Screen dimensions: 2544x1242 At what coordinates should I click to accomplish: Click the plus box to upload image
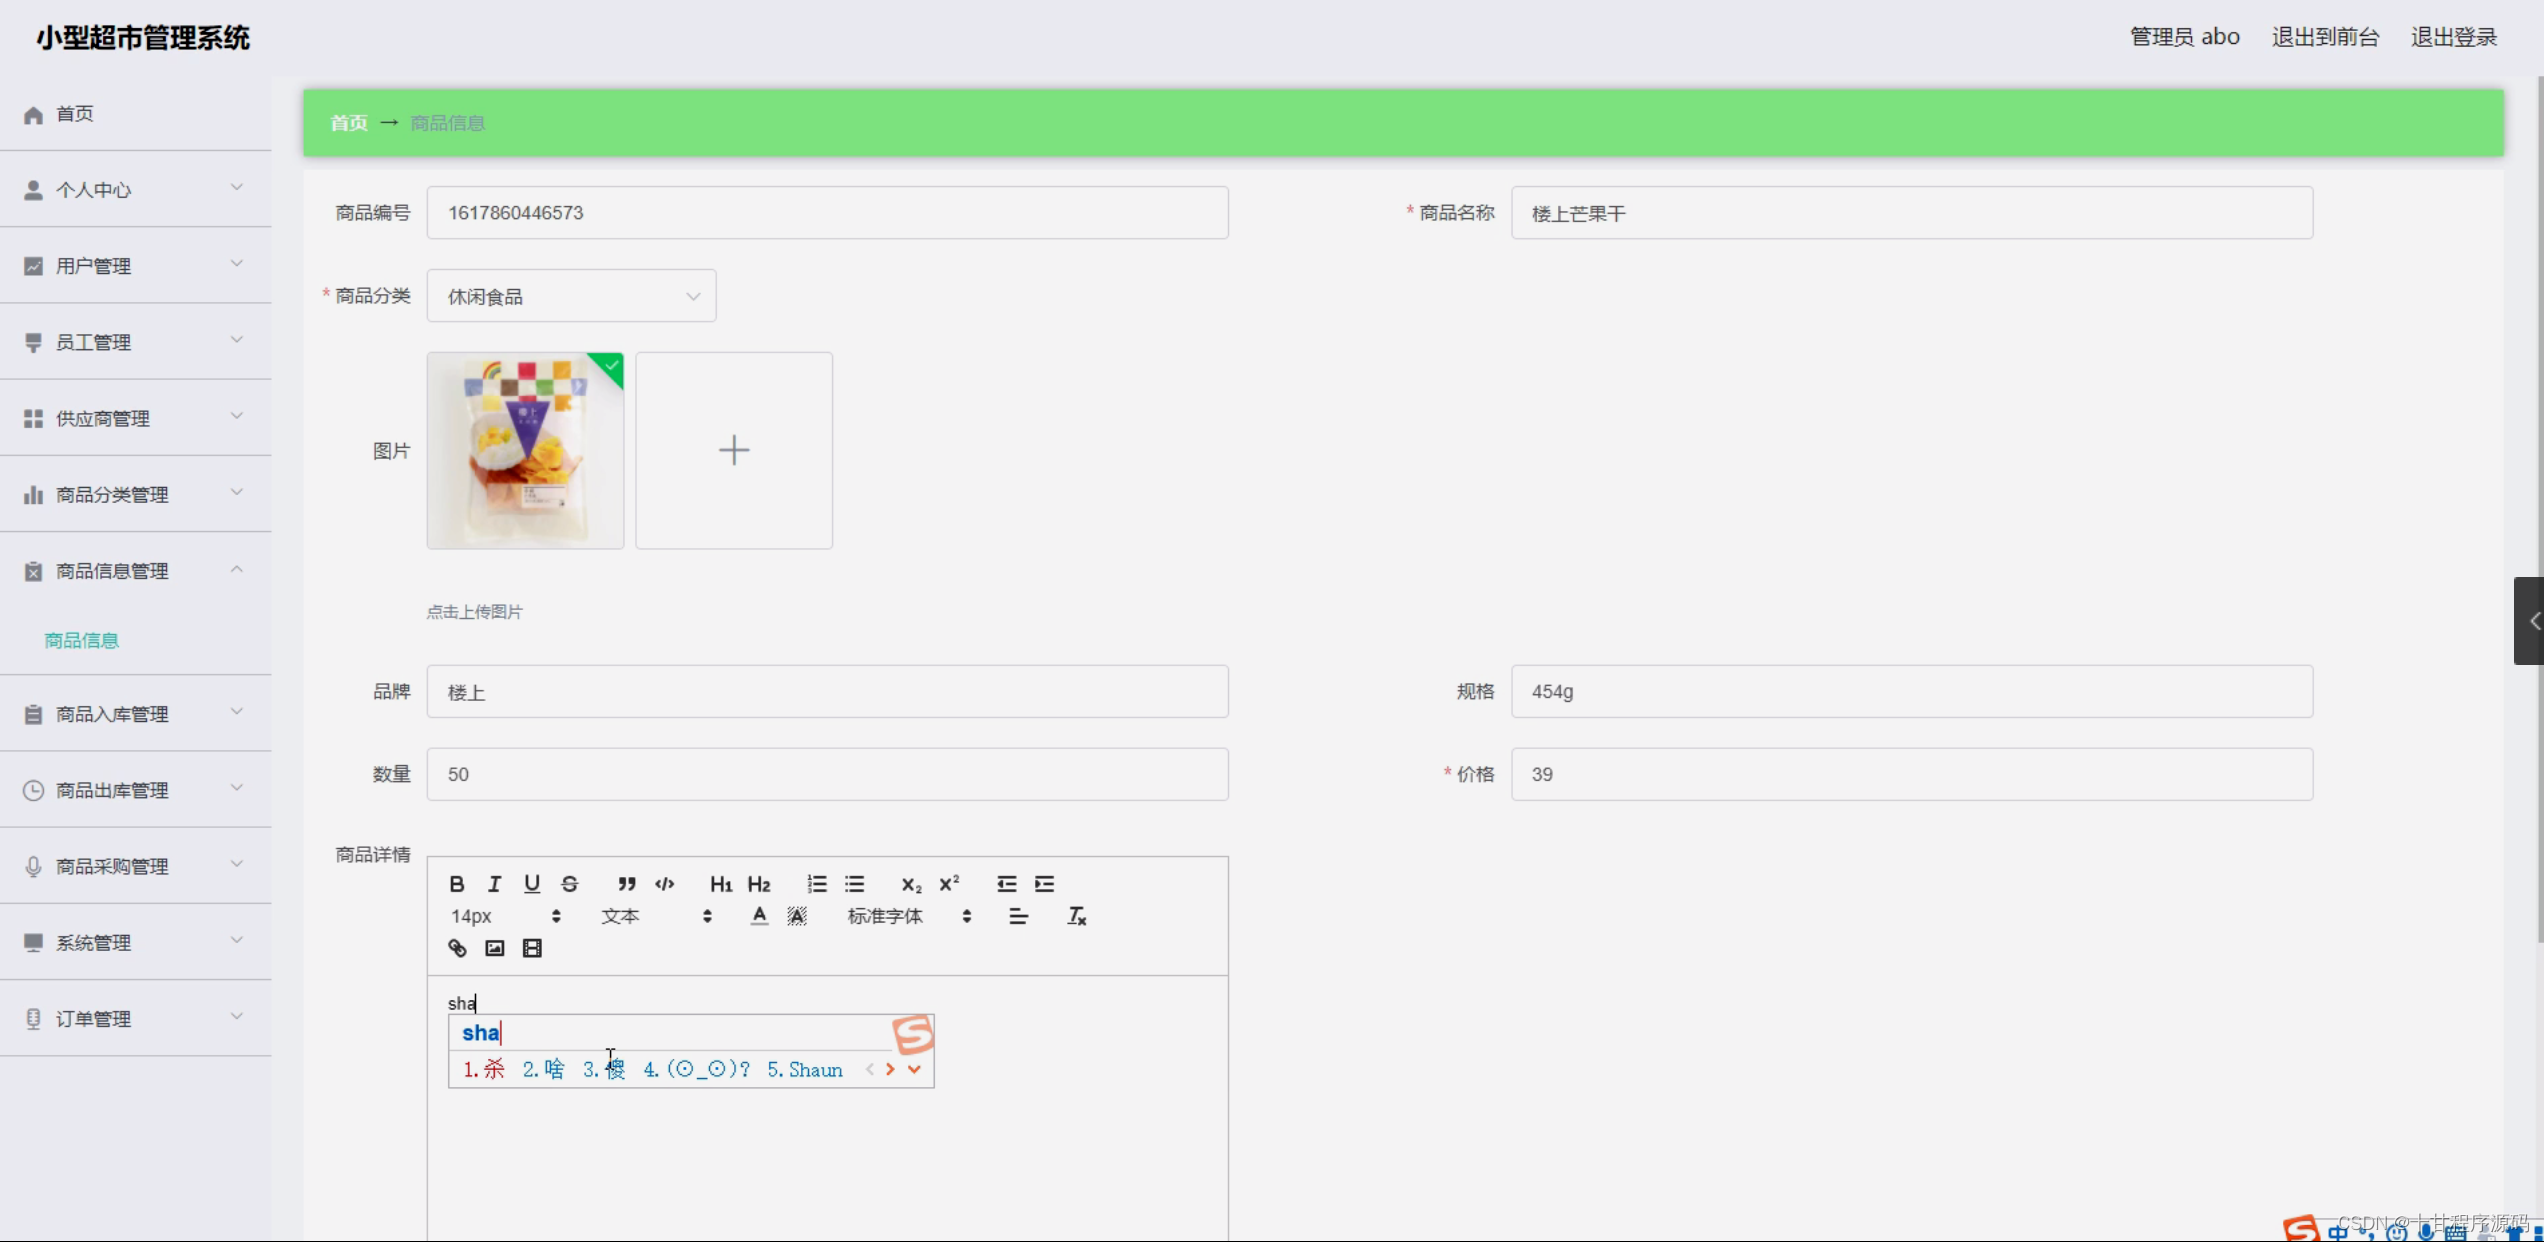[x=733, y=450]
